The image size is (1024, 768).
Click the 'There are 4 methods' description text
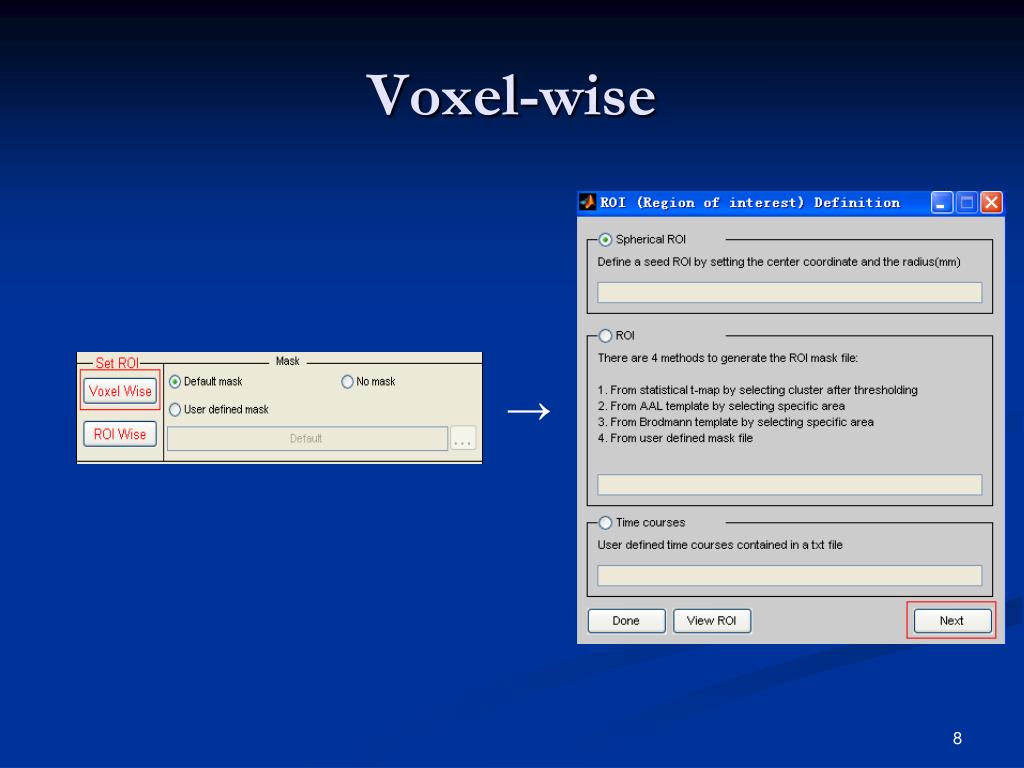728,358
